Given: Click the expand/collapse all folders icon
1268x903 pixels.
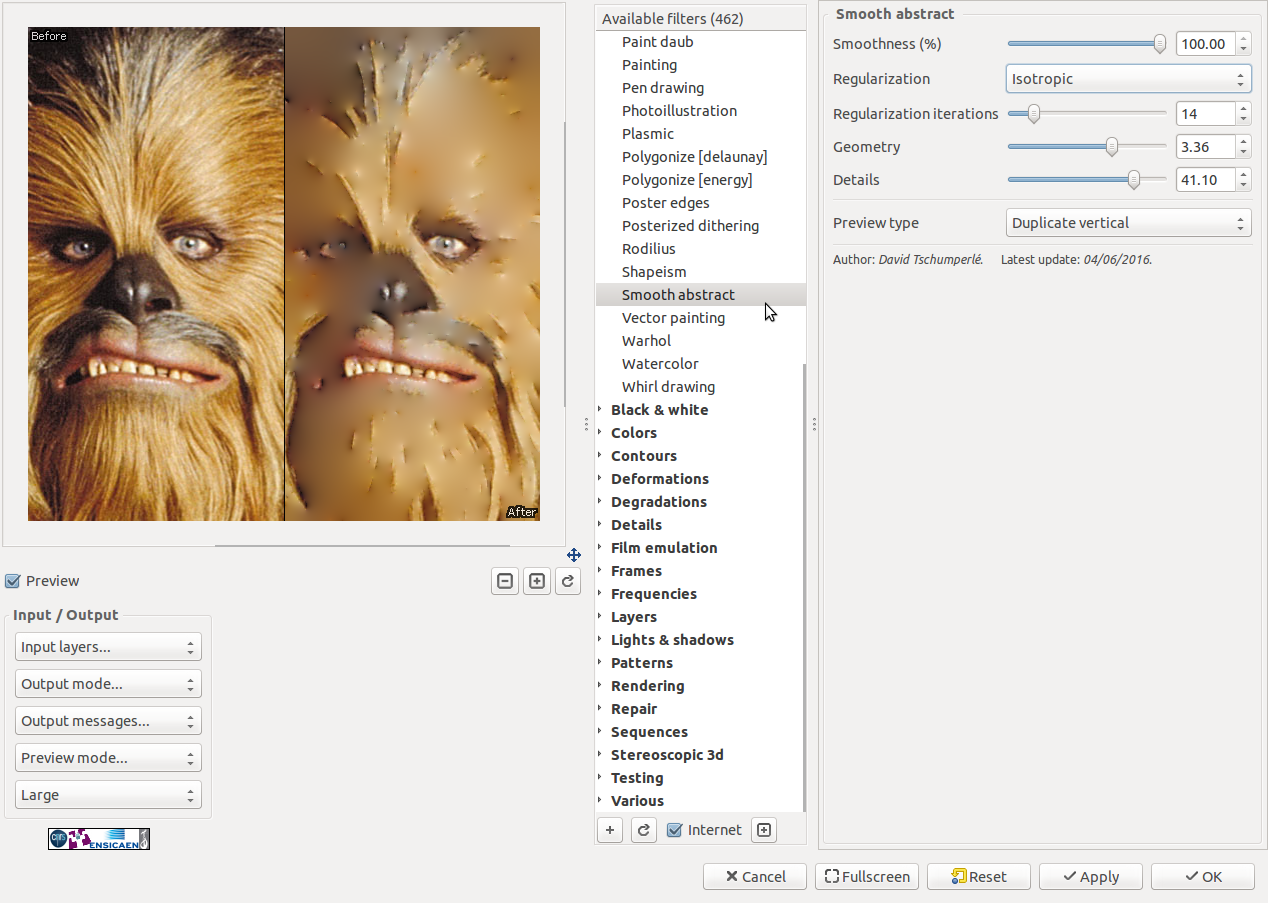Looking at the screenshot, I should [764, 830].
